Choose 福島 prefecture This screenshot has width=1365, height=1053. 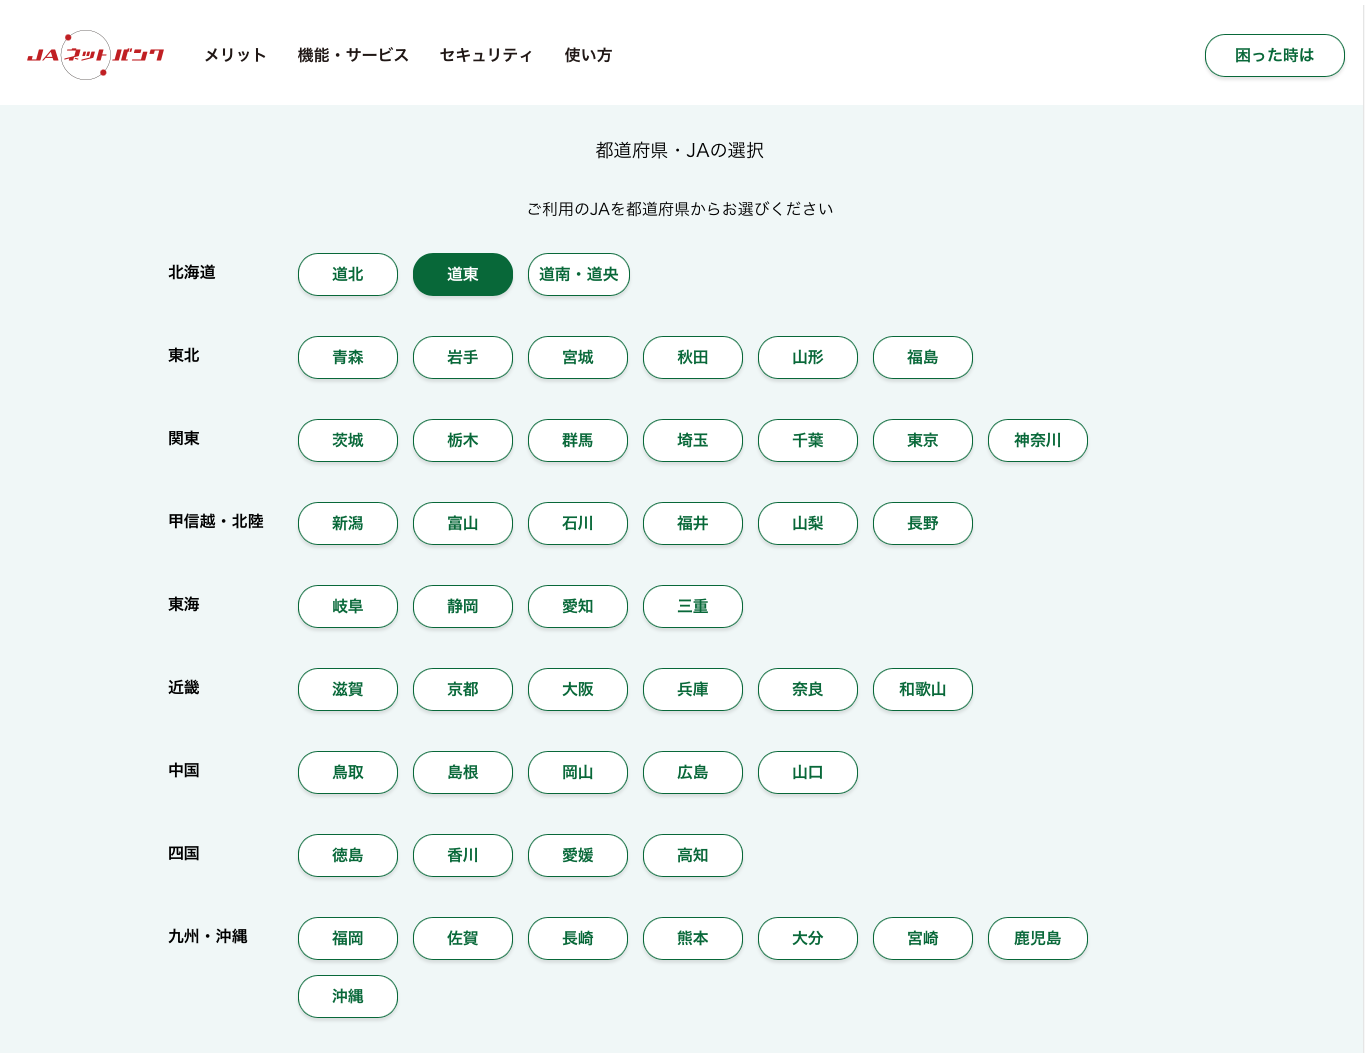[923, 357]
